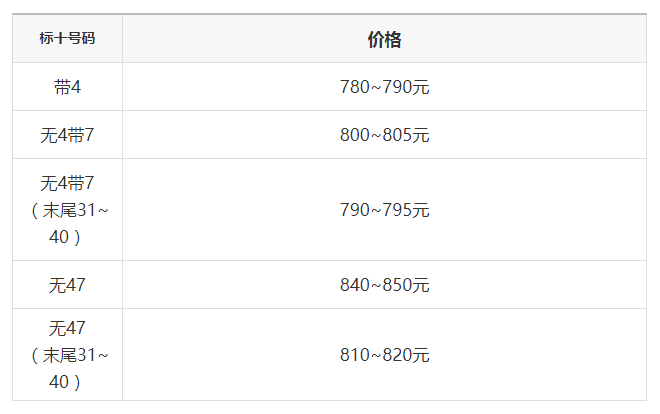Click the 标十号码 column header

(67, 38)
